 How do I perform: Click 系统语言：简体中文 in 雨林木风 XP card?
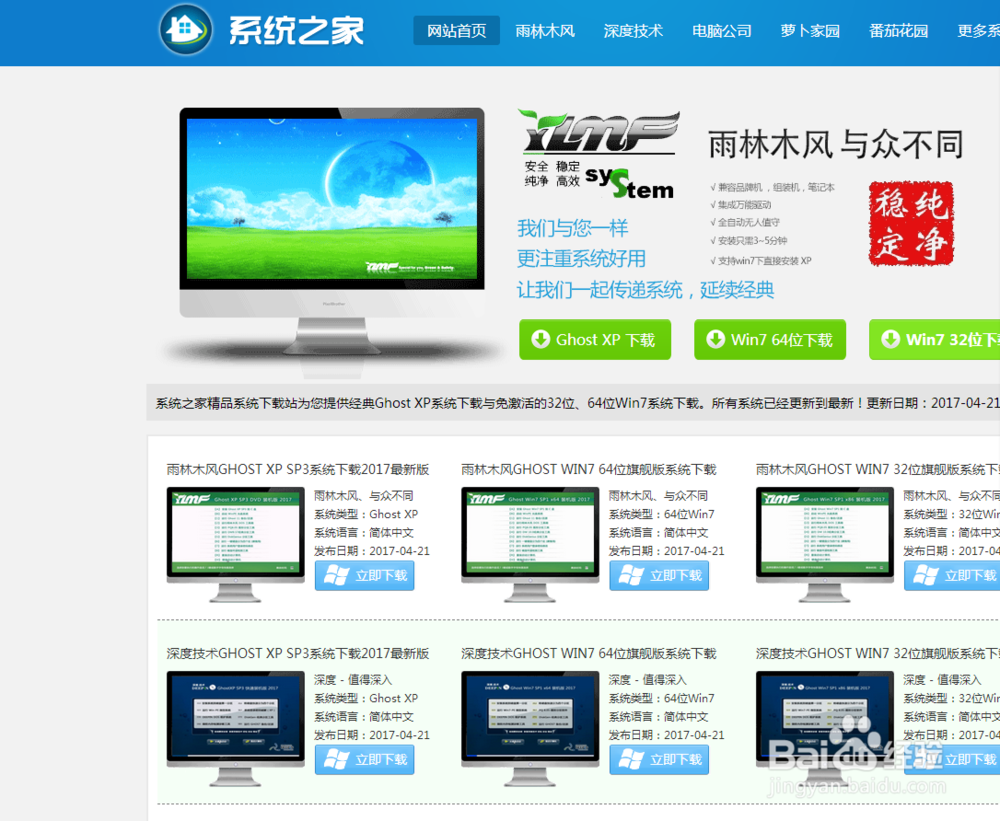pos(364,533)
